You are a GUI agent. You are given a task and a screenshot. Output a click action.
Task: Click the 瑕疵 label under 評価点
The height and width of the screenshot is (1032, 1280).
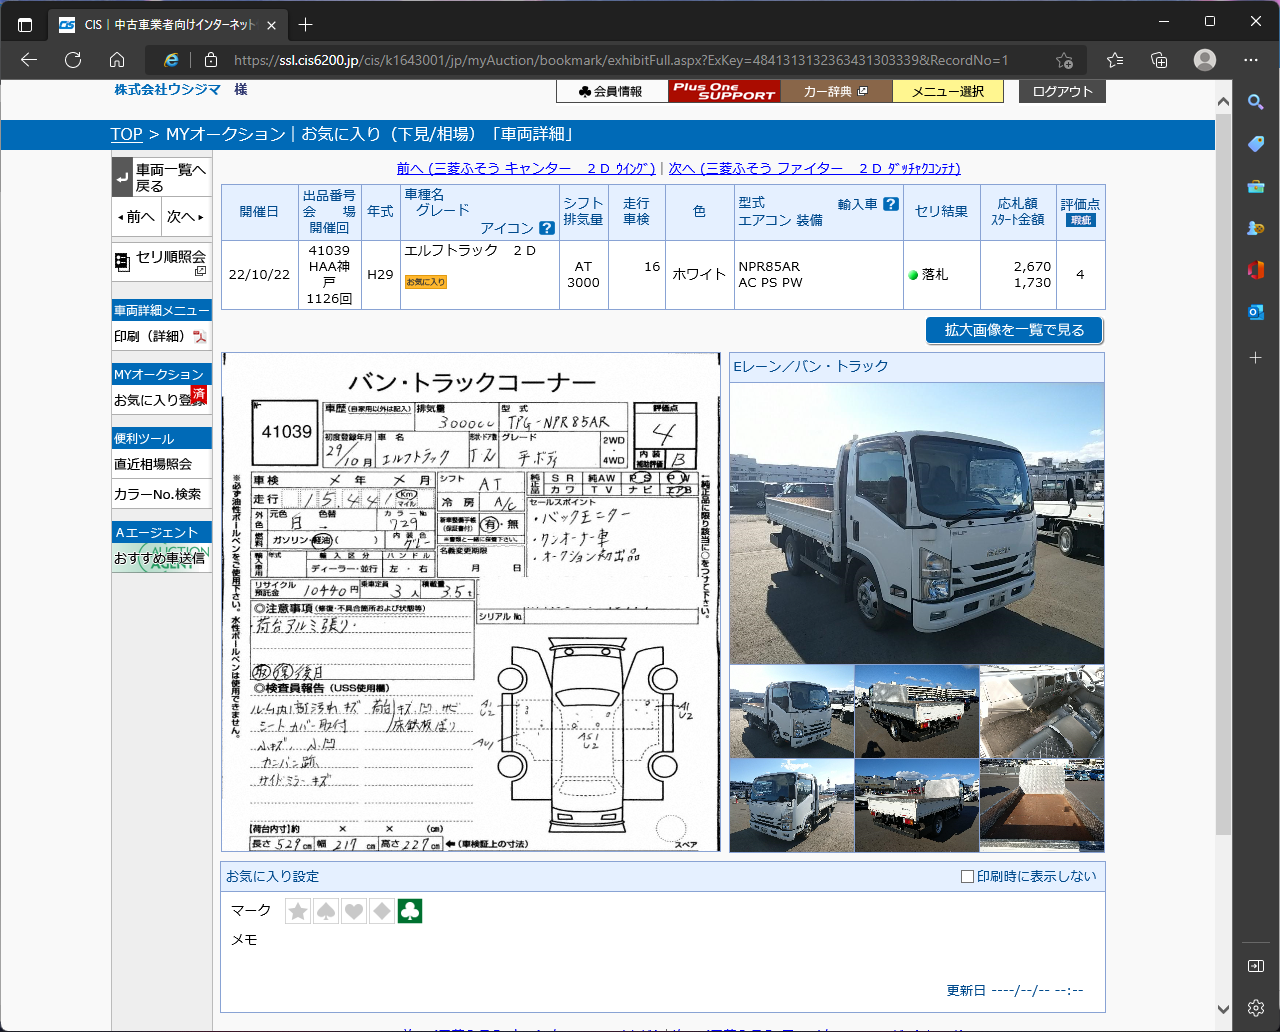[x=1080, y=221]
